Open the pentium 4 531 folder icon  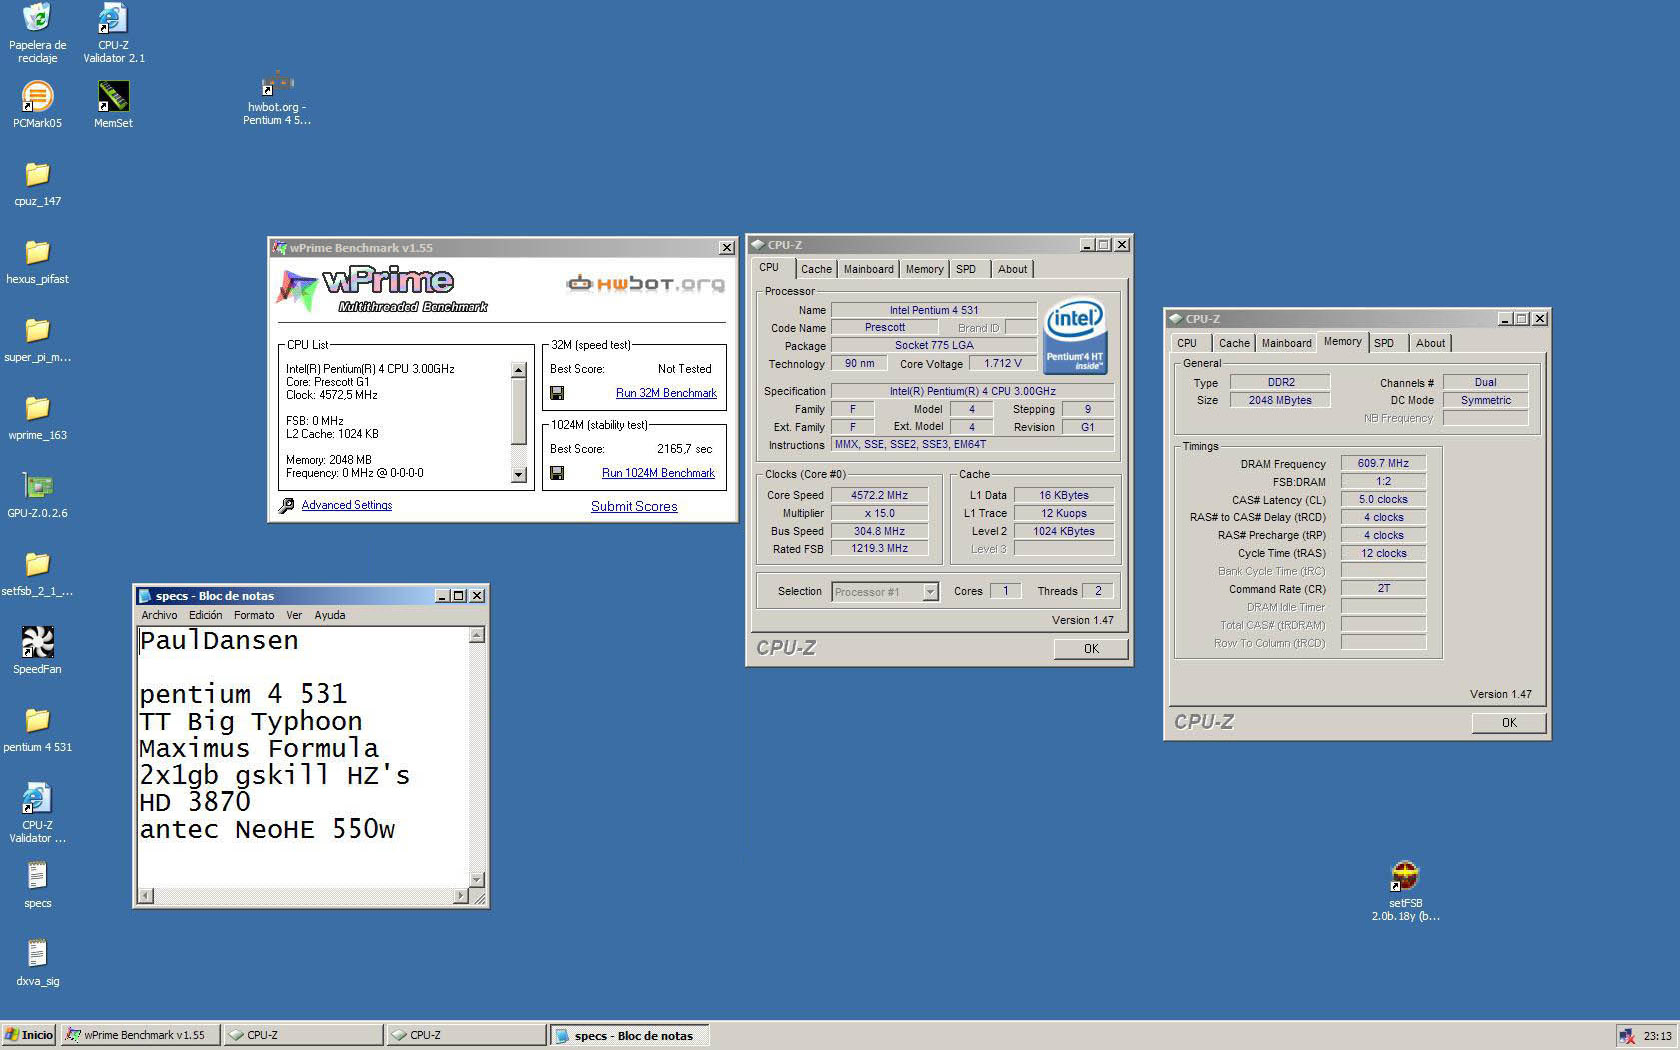(x=37, y=729)
